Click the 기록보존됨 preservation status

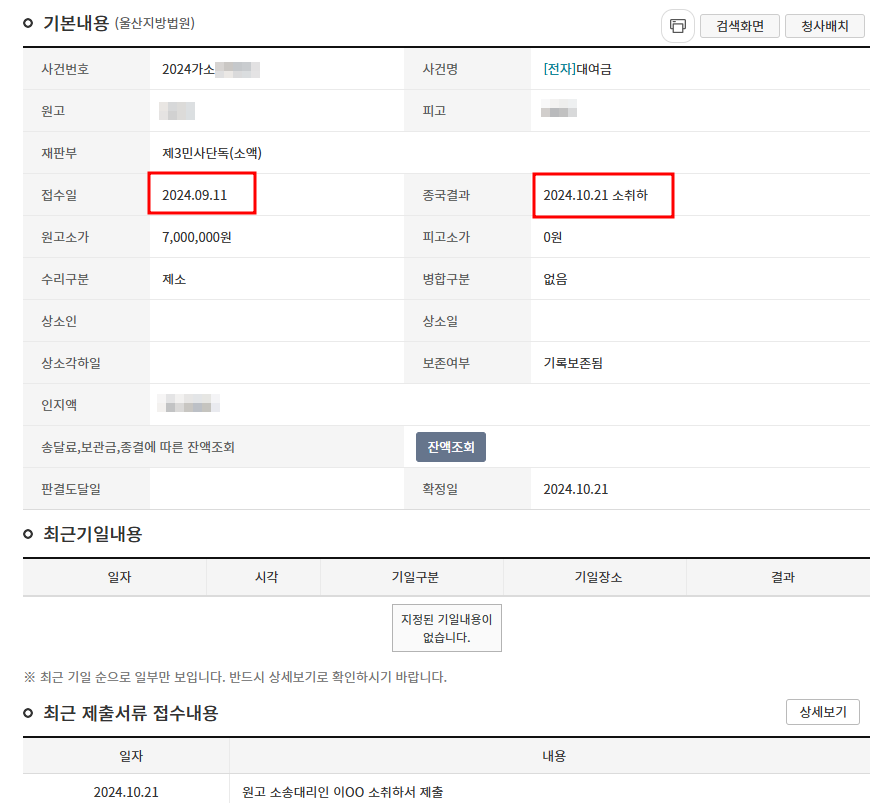point(573,363)
